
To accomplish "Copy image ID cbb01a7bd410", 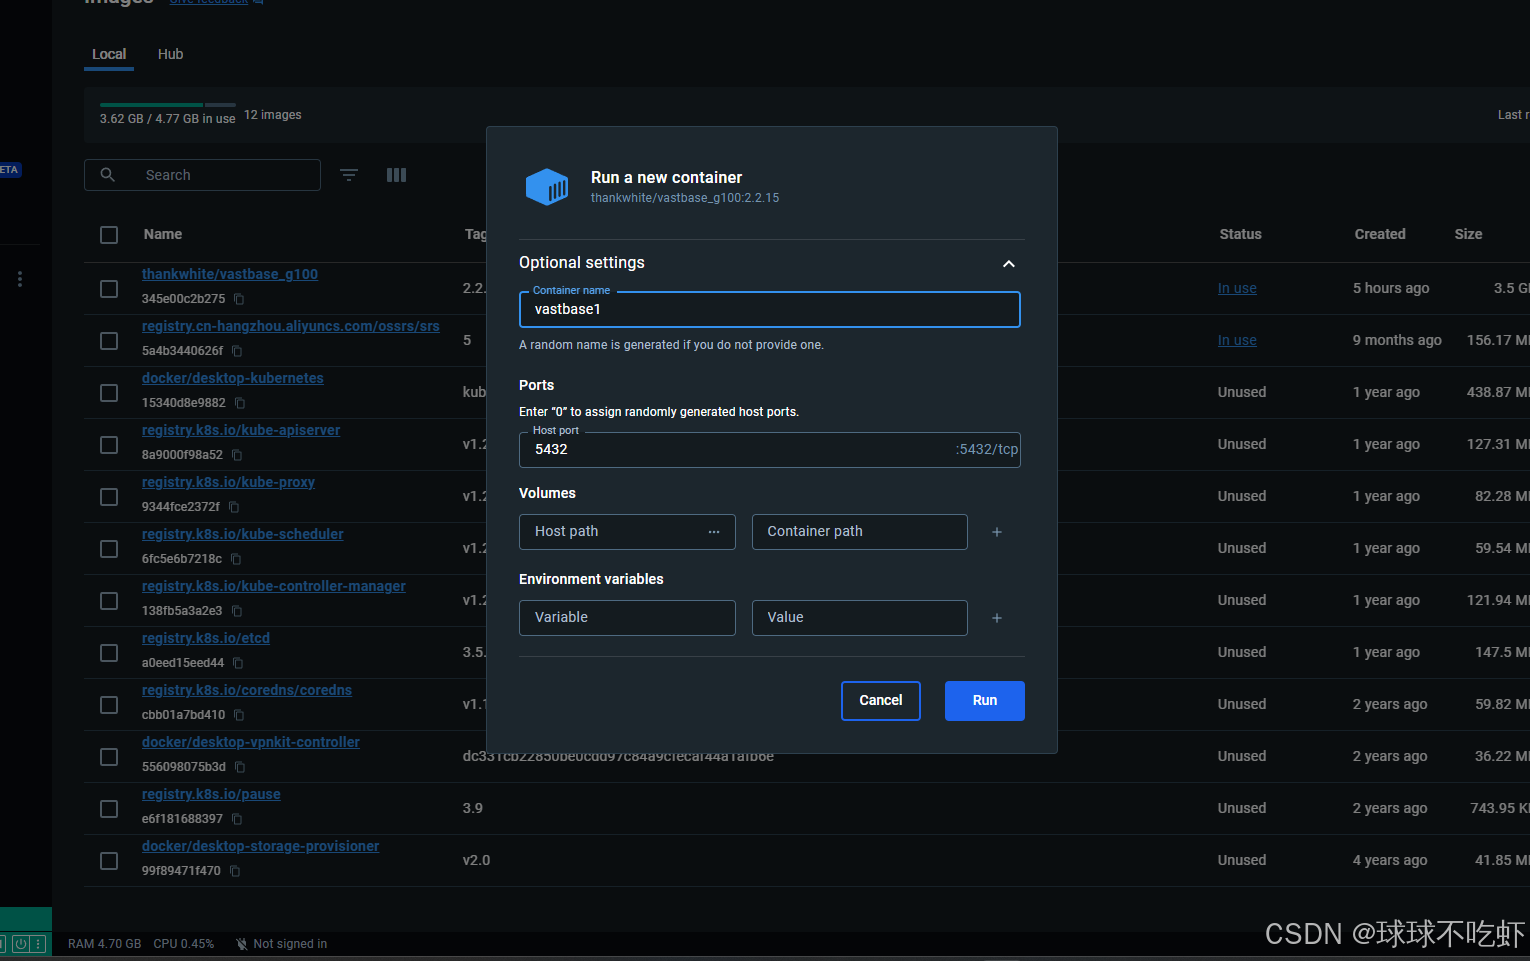I will pos(240,715).
